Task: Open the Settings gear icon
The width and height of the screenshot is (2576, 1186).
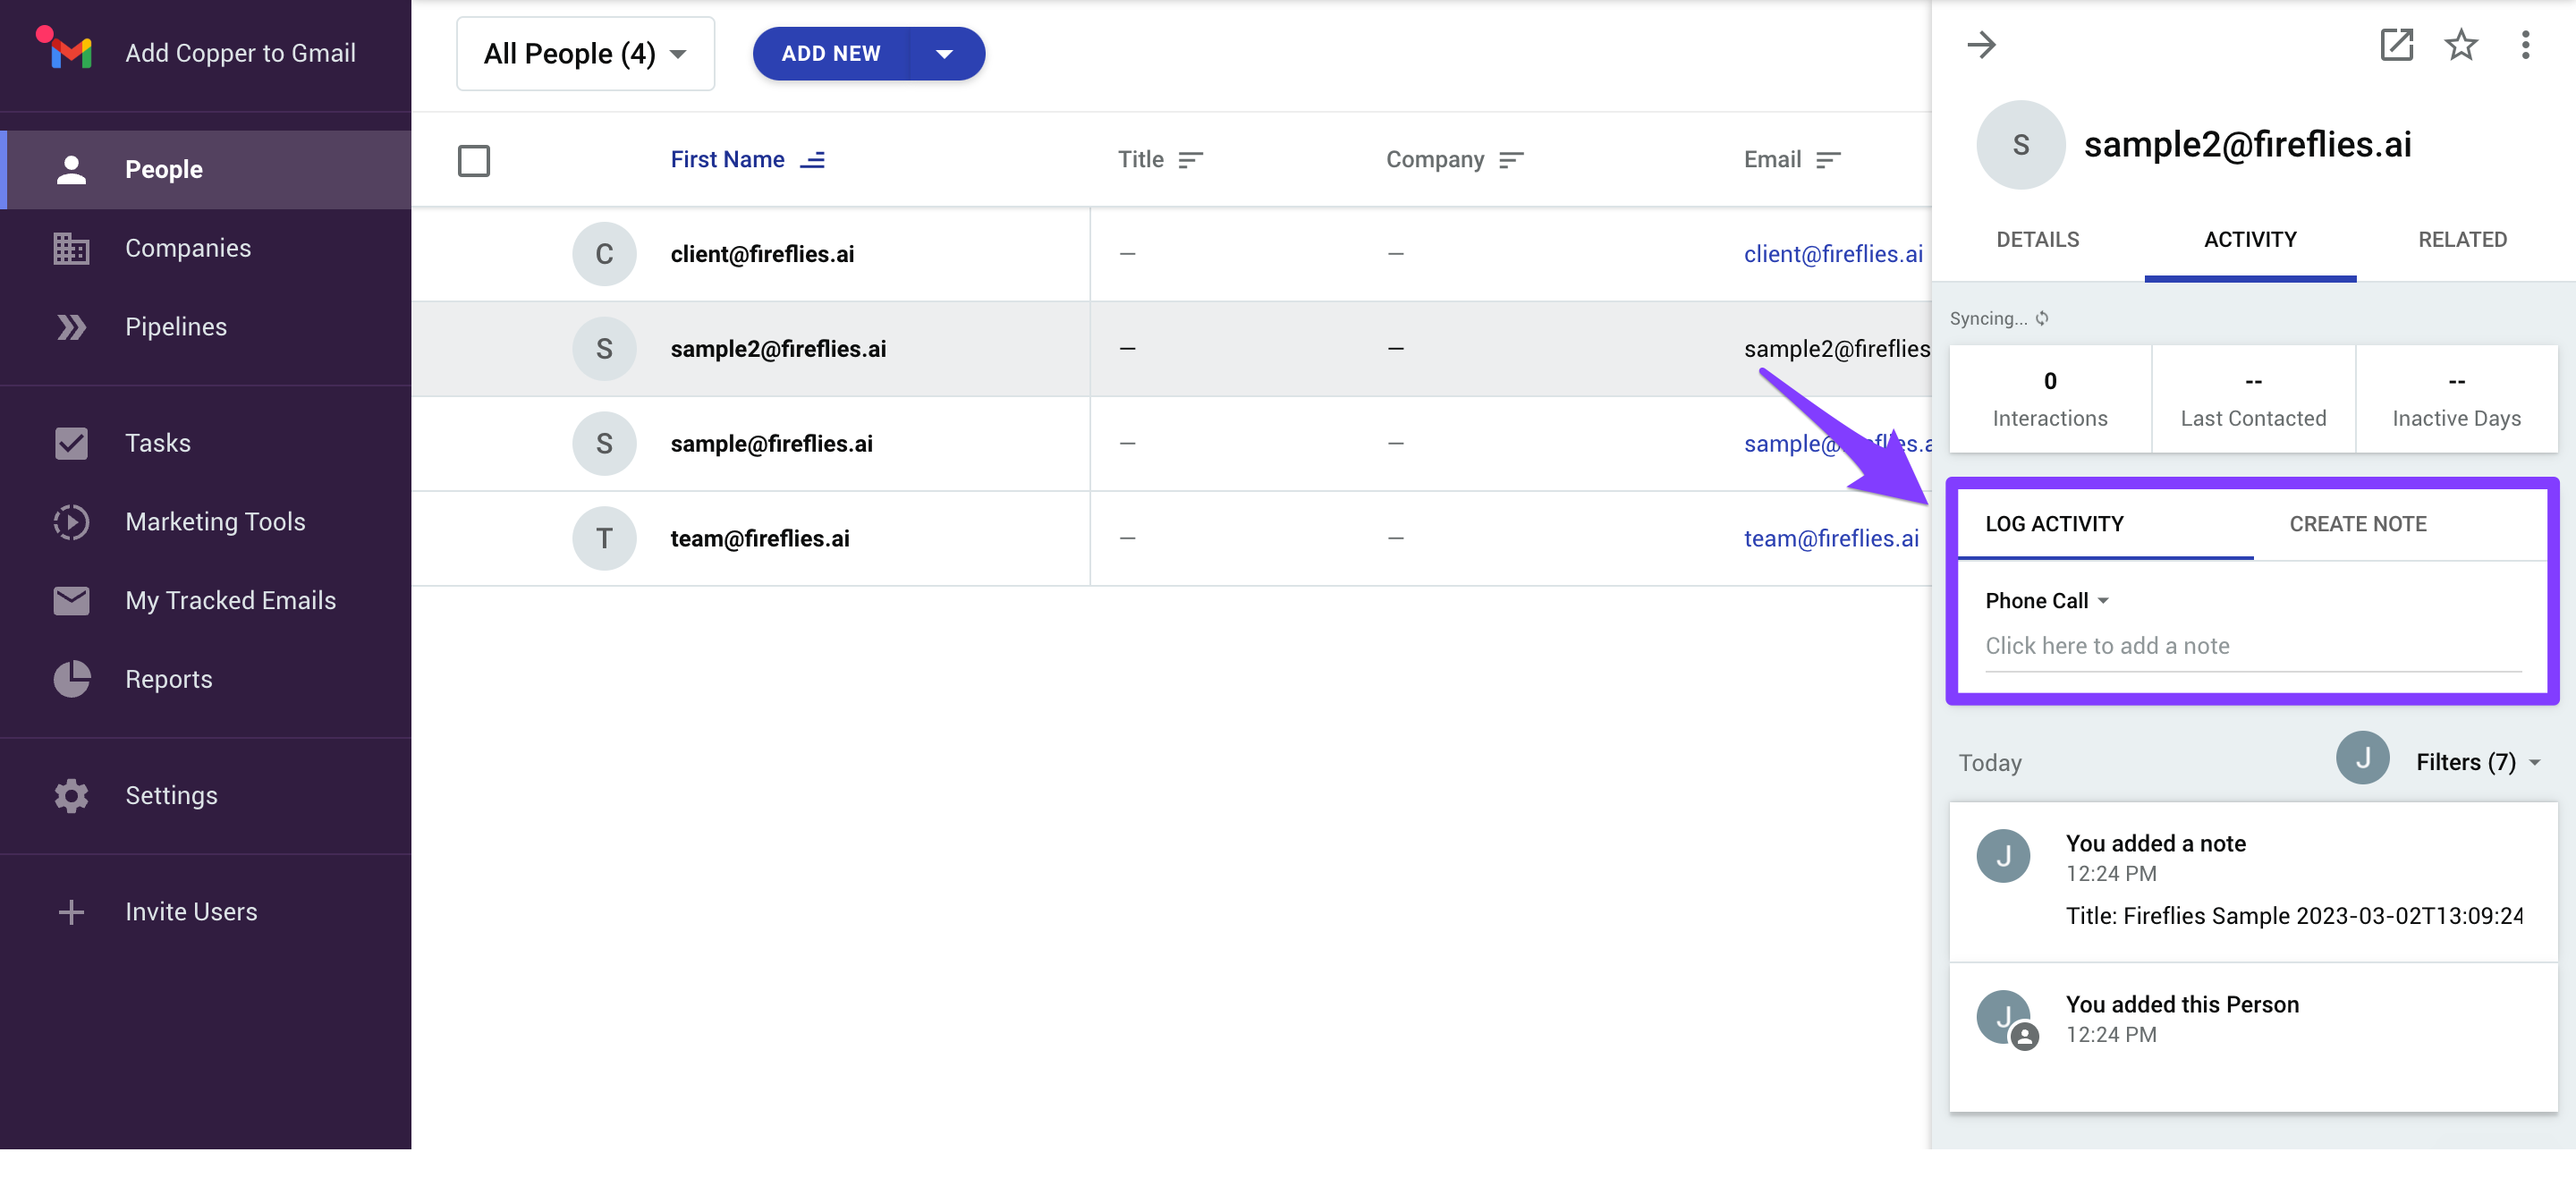Action: click(x=71, y=796)
